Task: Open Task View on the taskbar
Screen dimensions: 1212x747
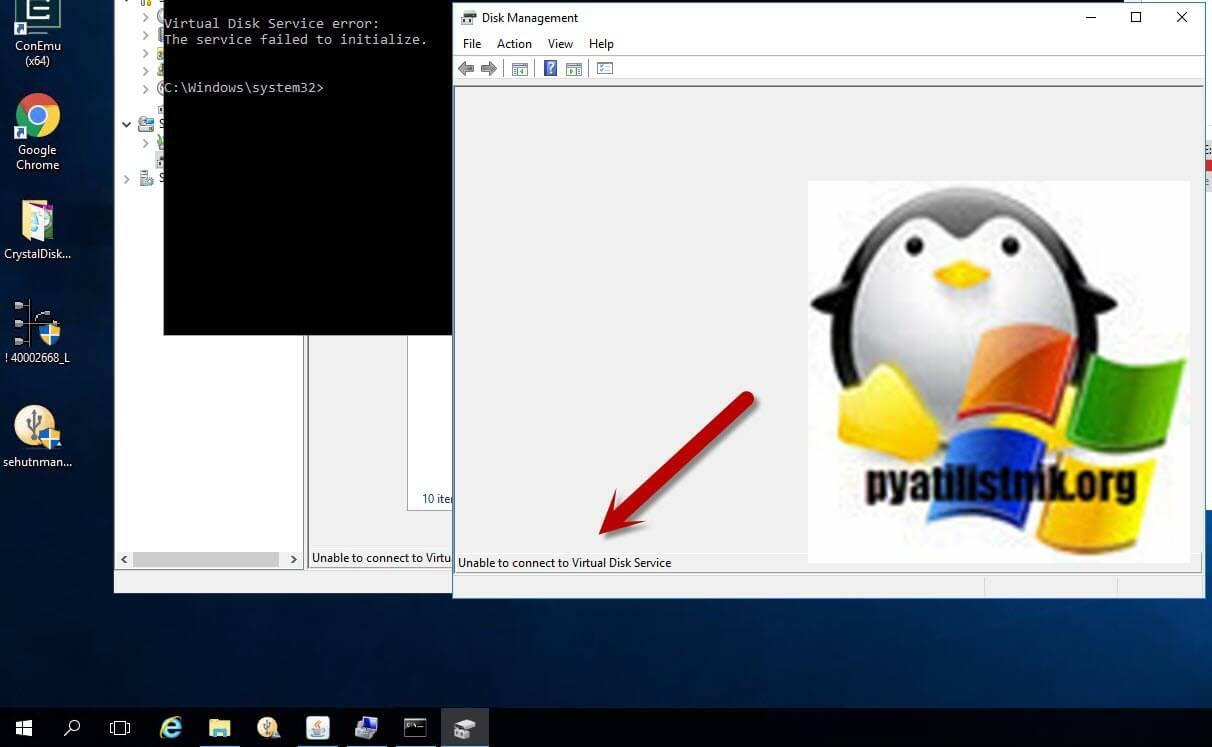Action: pos(120,727)
